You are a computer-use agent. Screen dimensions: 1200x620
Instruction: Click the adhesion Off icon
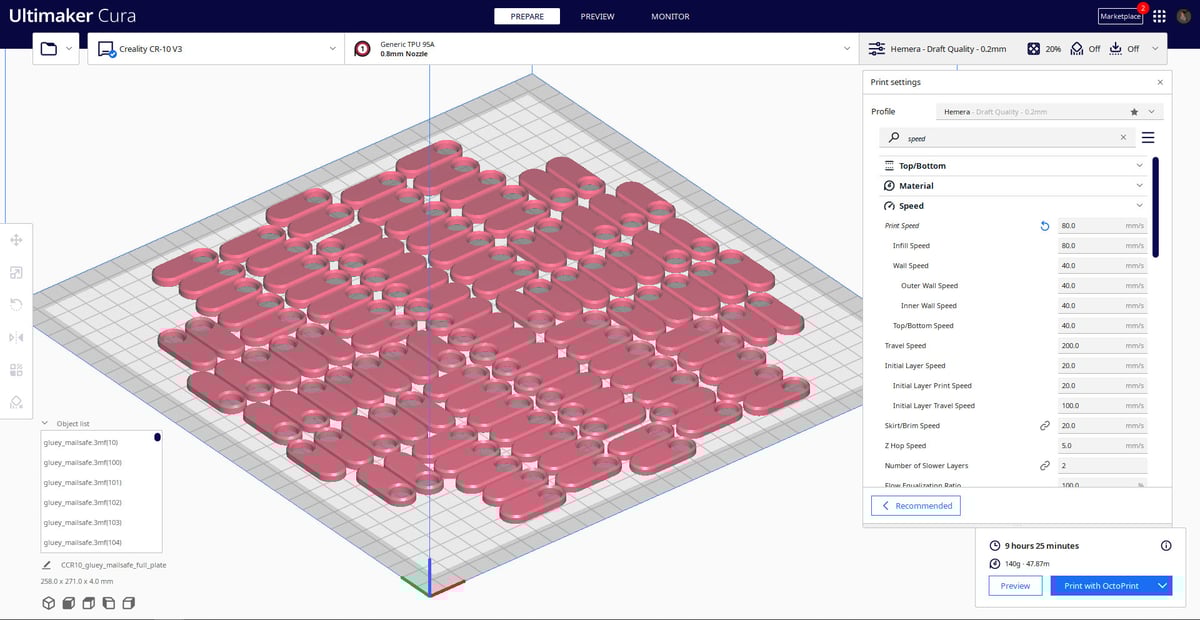point(1117,48)
